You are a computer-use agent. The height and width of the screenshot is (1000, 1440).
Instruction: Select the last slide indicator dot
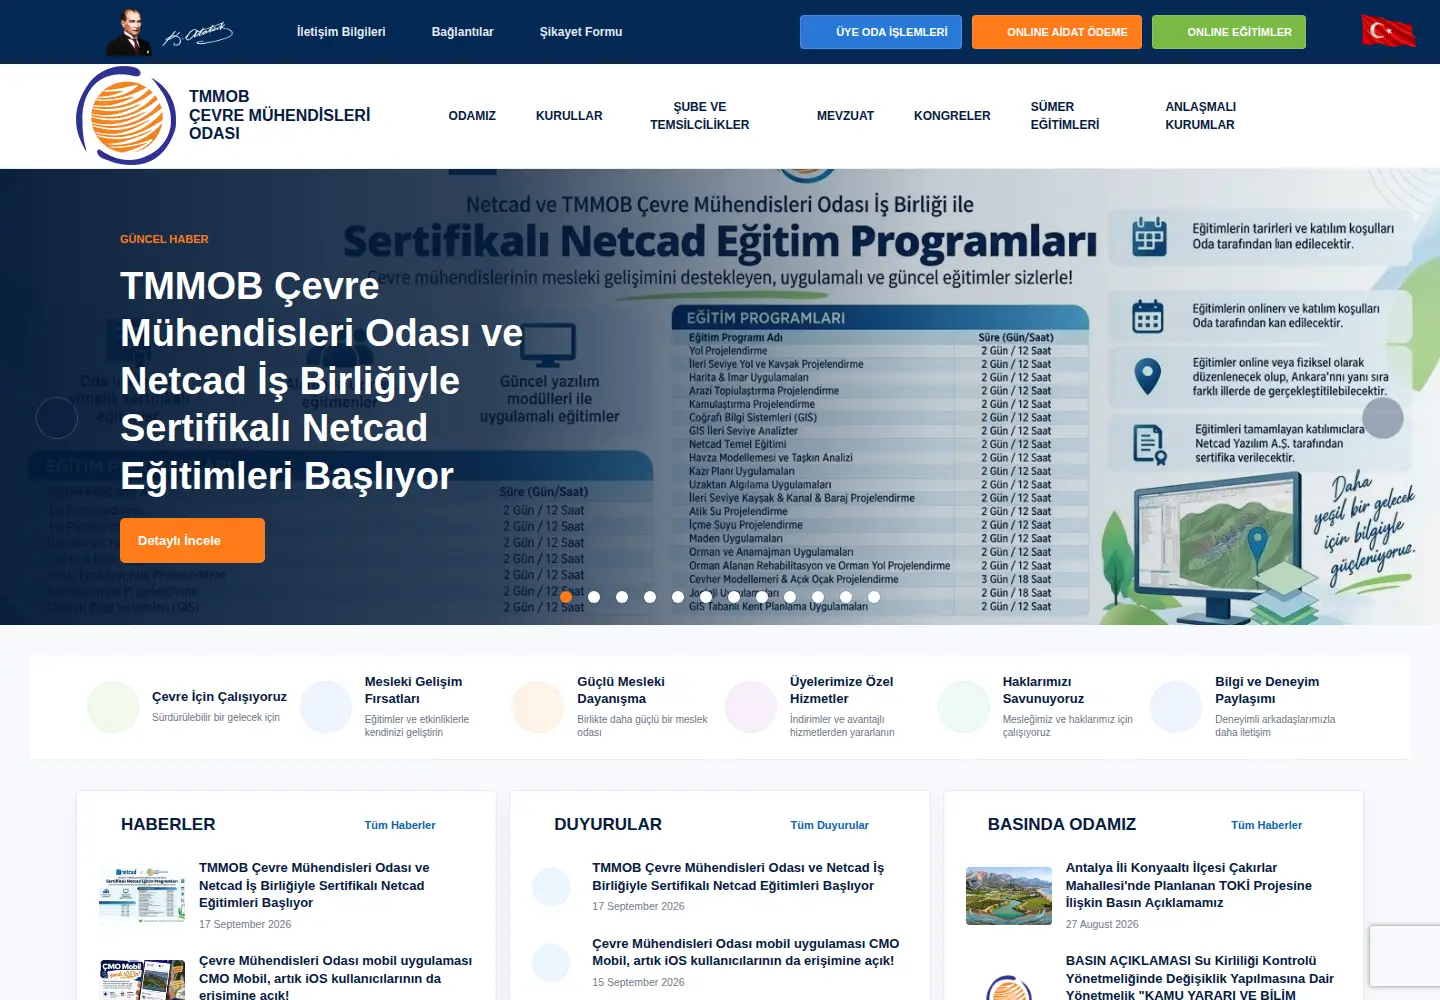pyautogui.click(x=874, y=597)
